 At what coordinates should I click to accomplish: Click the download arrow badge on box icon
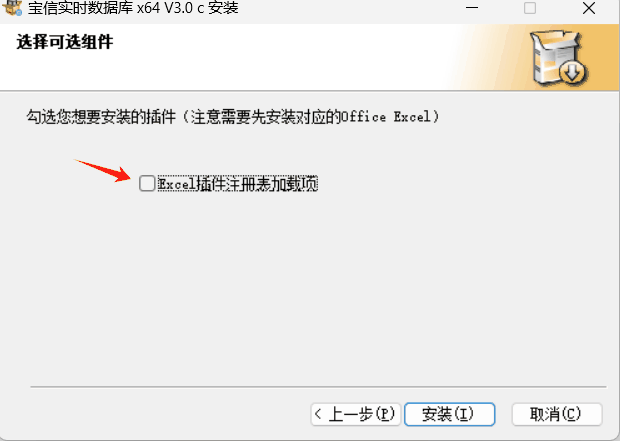[x=573, y=72]
